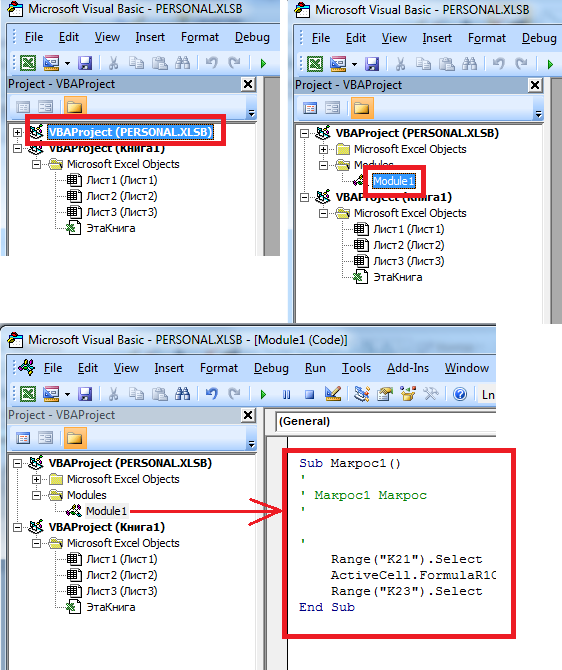Open the Tools menu

(x=356, y=368)
